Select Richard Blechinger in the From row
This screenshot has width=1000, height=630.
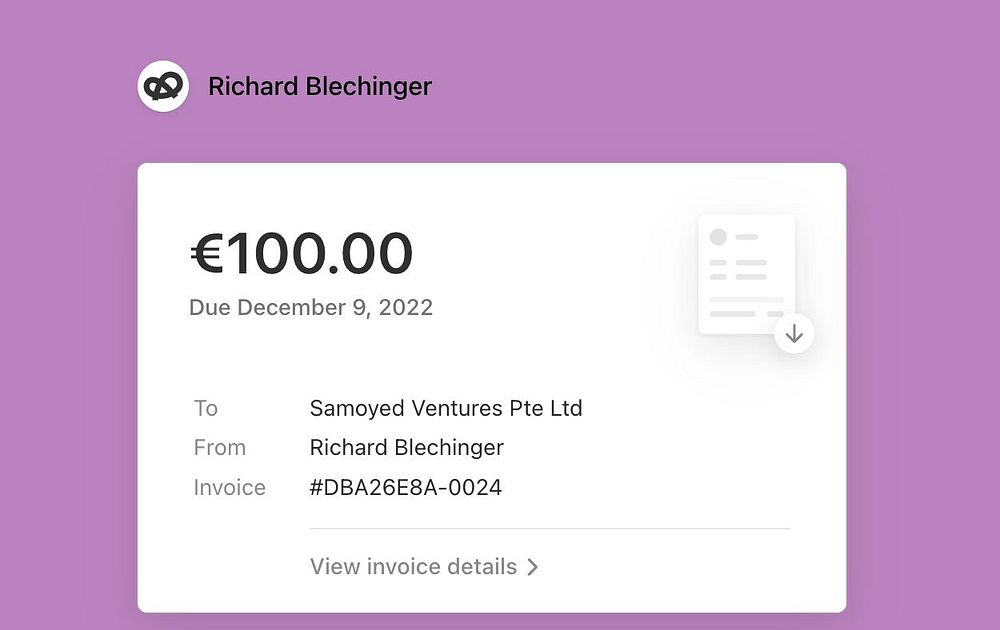[x=407, y=447]
